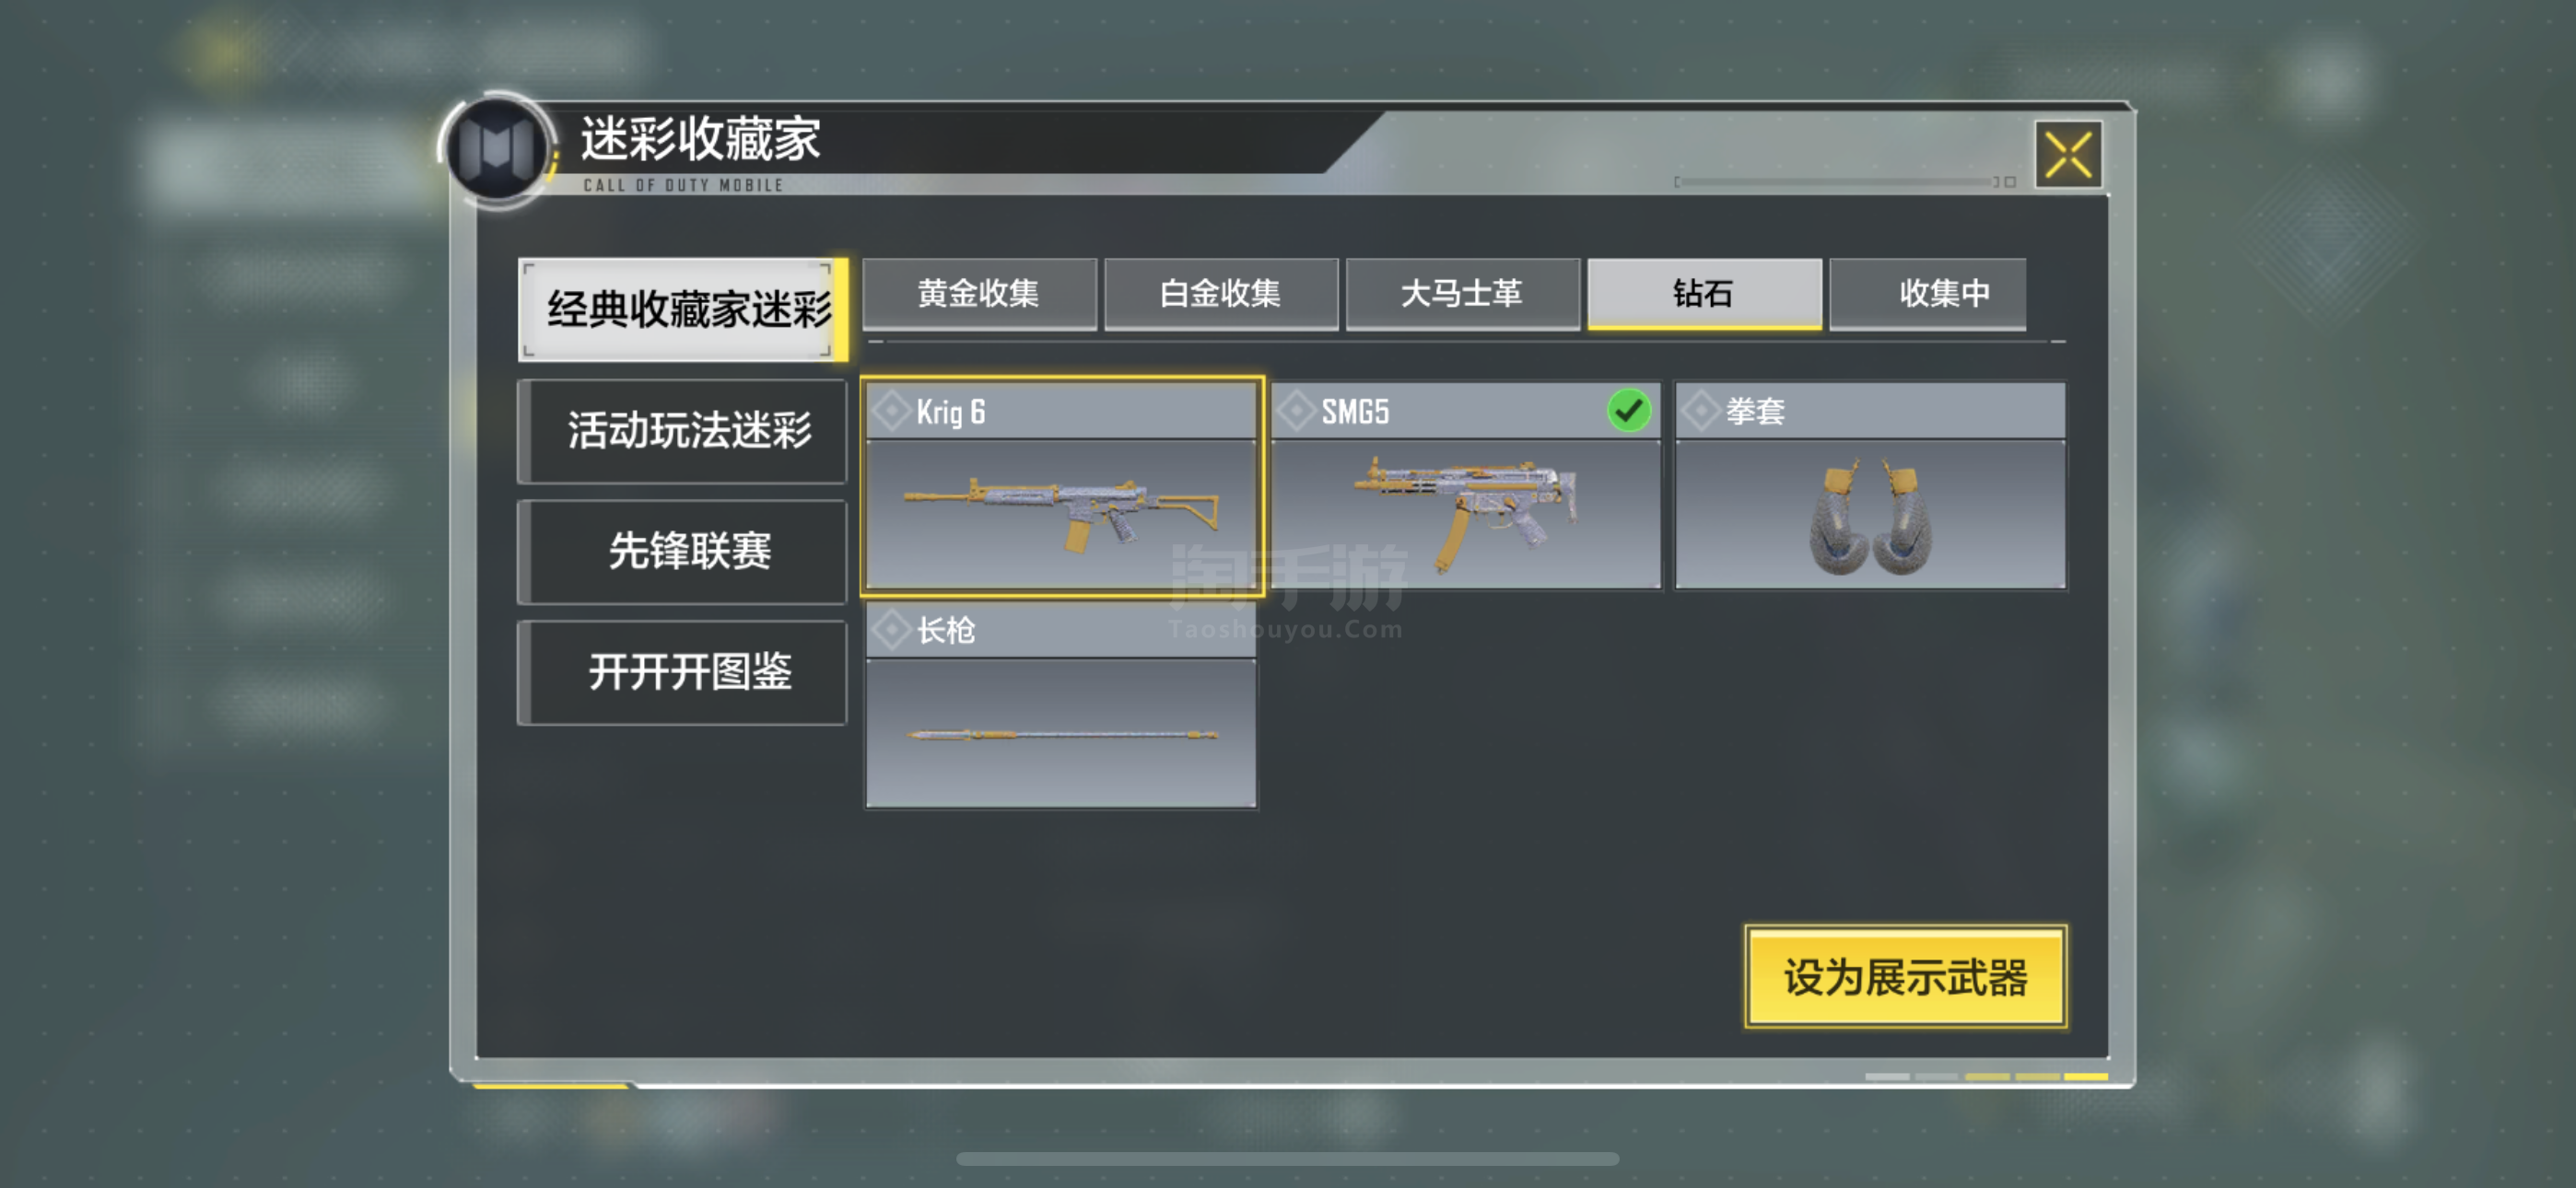The image size is (2576, 1188).
Task: Select 经典收藏家迷彩 category
Action: tap(683, 309)
